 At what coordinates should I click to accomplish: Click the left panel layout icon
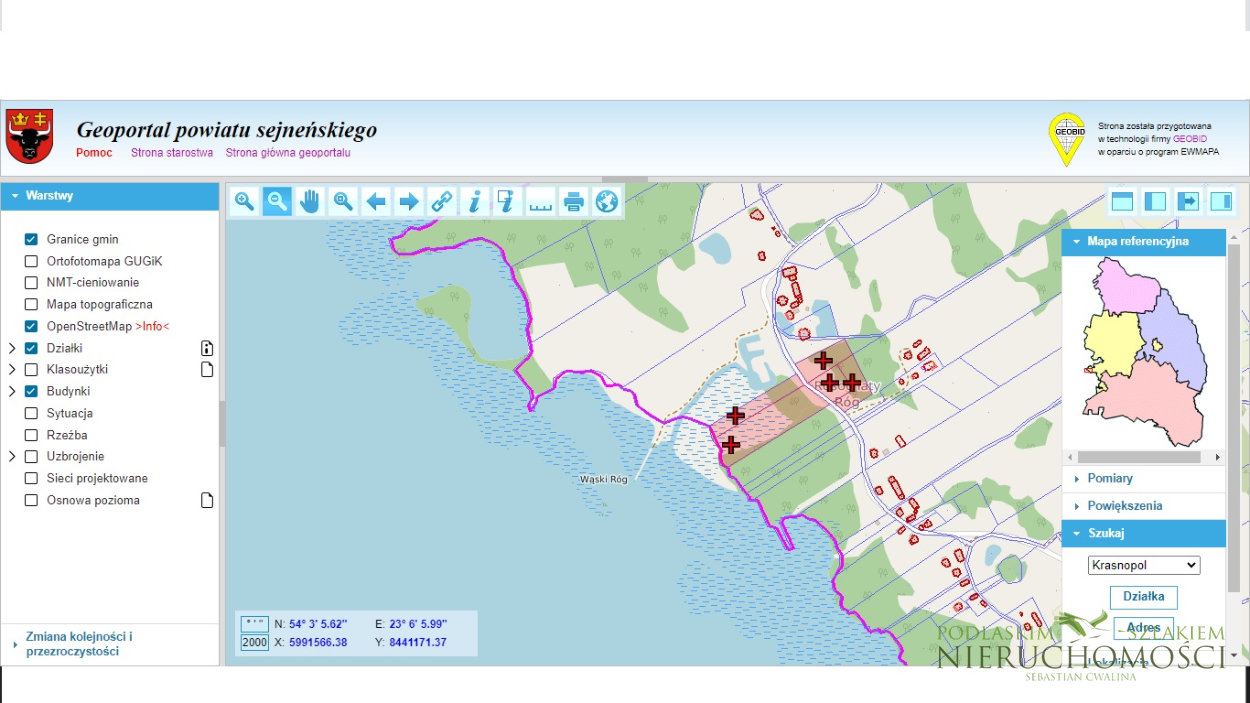tap(1155, 201)
